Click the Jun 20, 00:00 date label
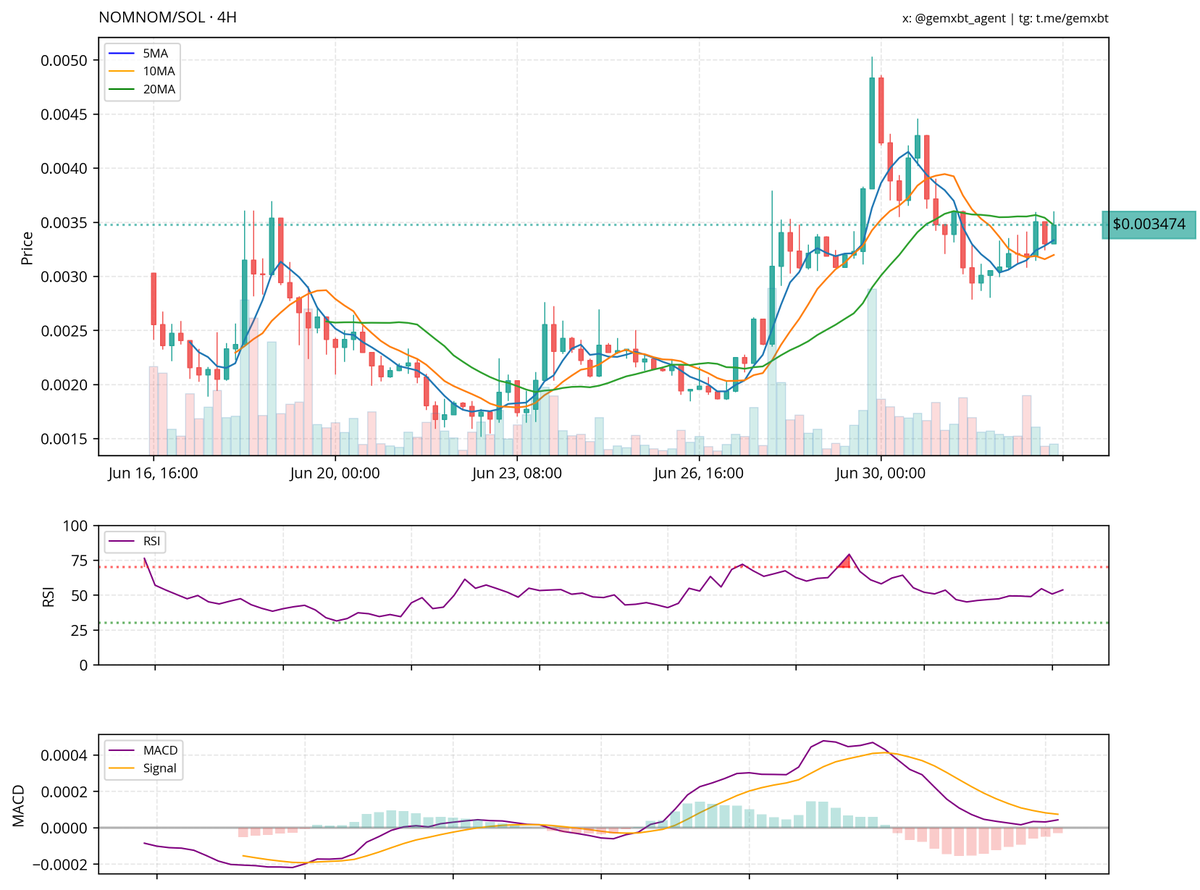This screenshot has width=1200, height=890. tap(335, 474)
